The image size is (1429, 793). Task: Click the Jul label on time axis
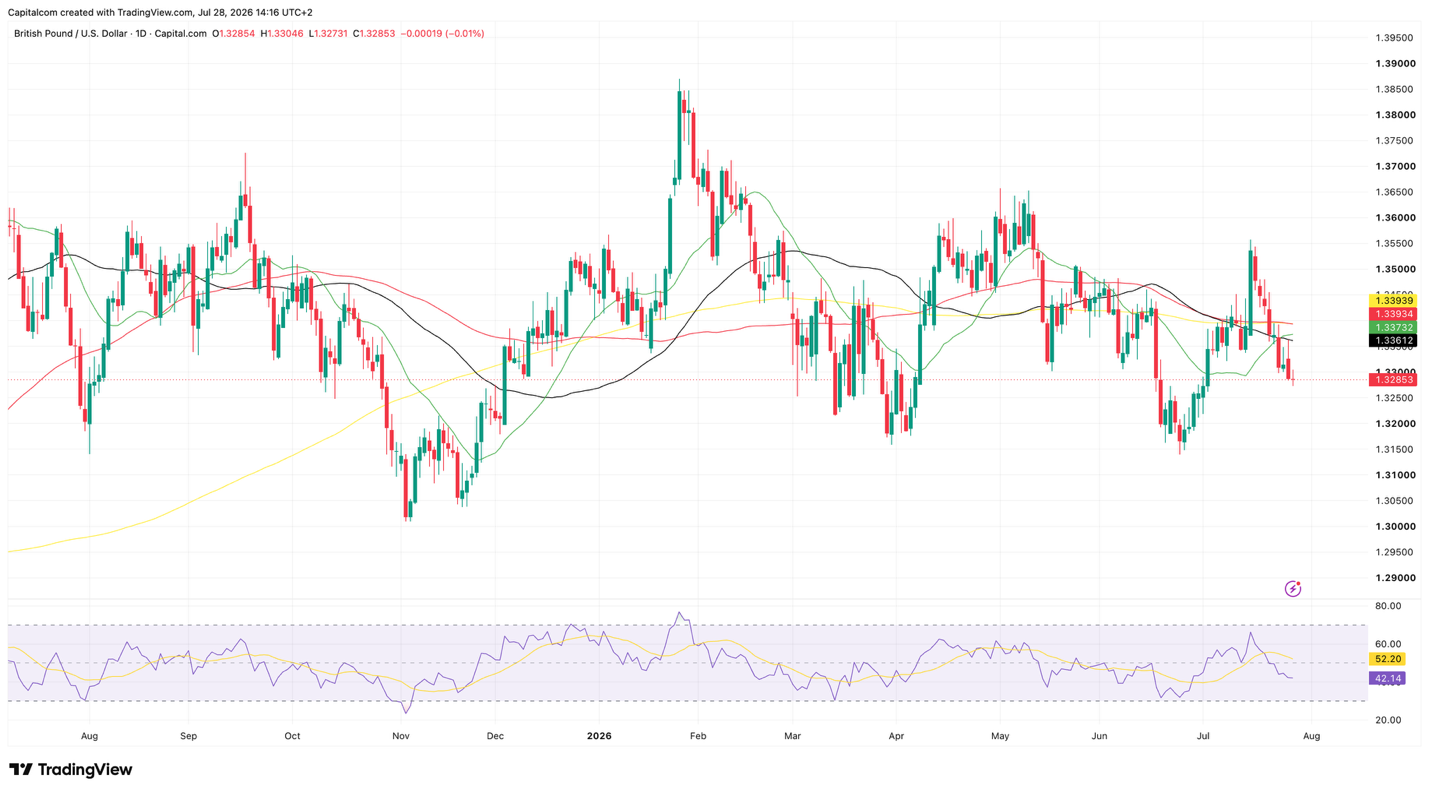click(1203, 736)
